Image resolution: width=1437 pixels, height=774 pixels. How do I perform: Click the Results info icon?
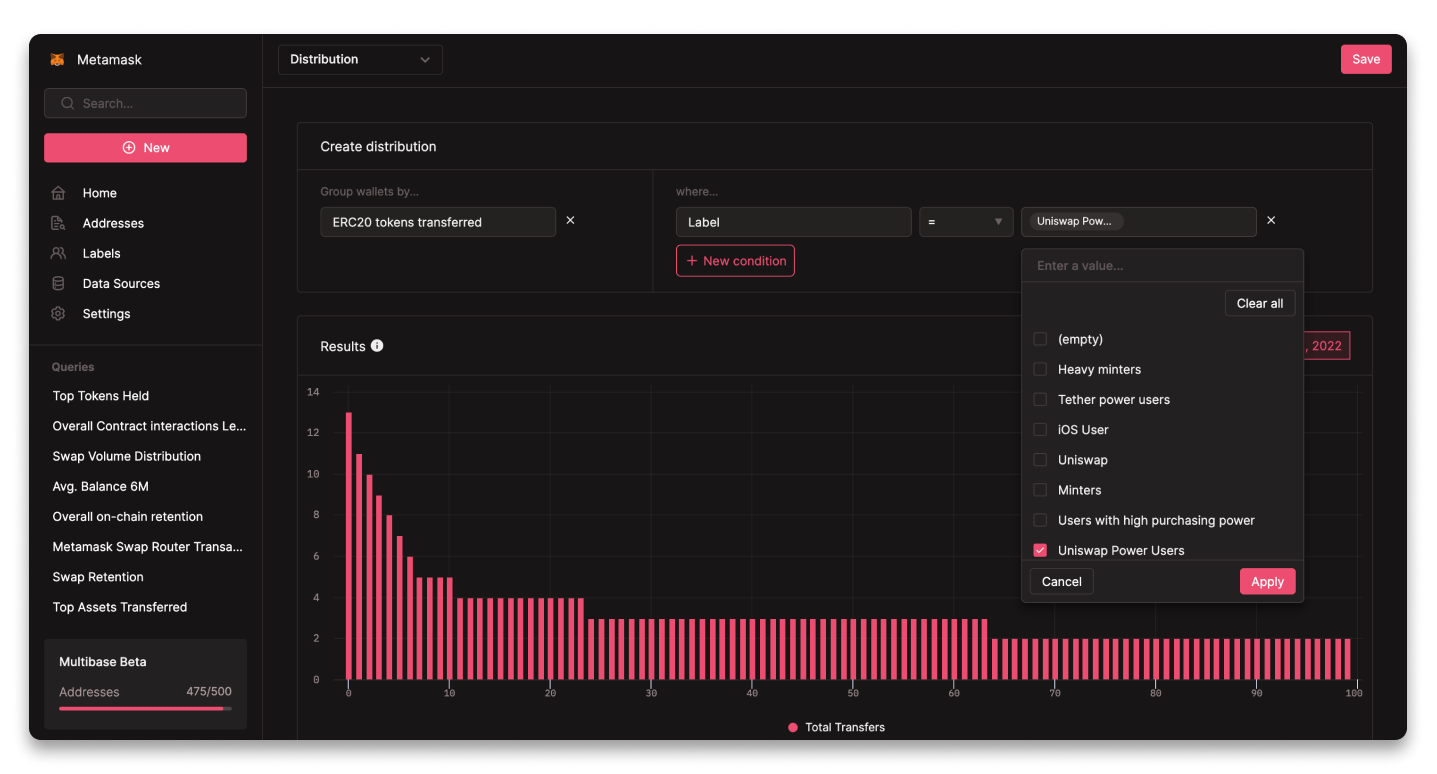click(377, 346)
